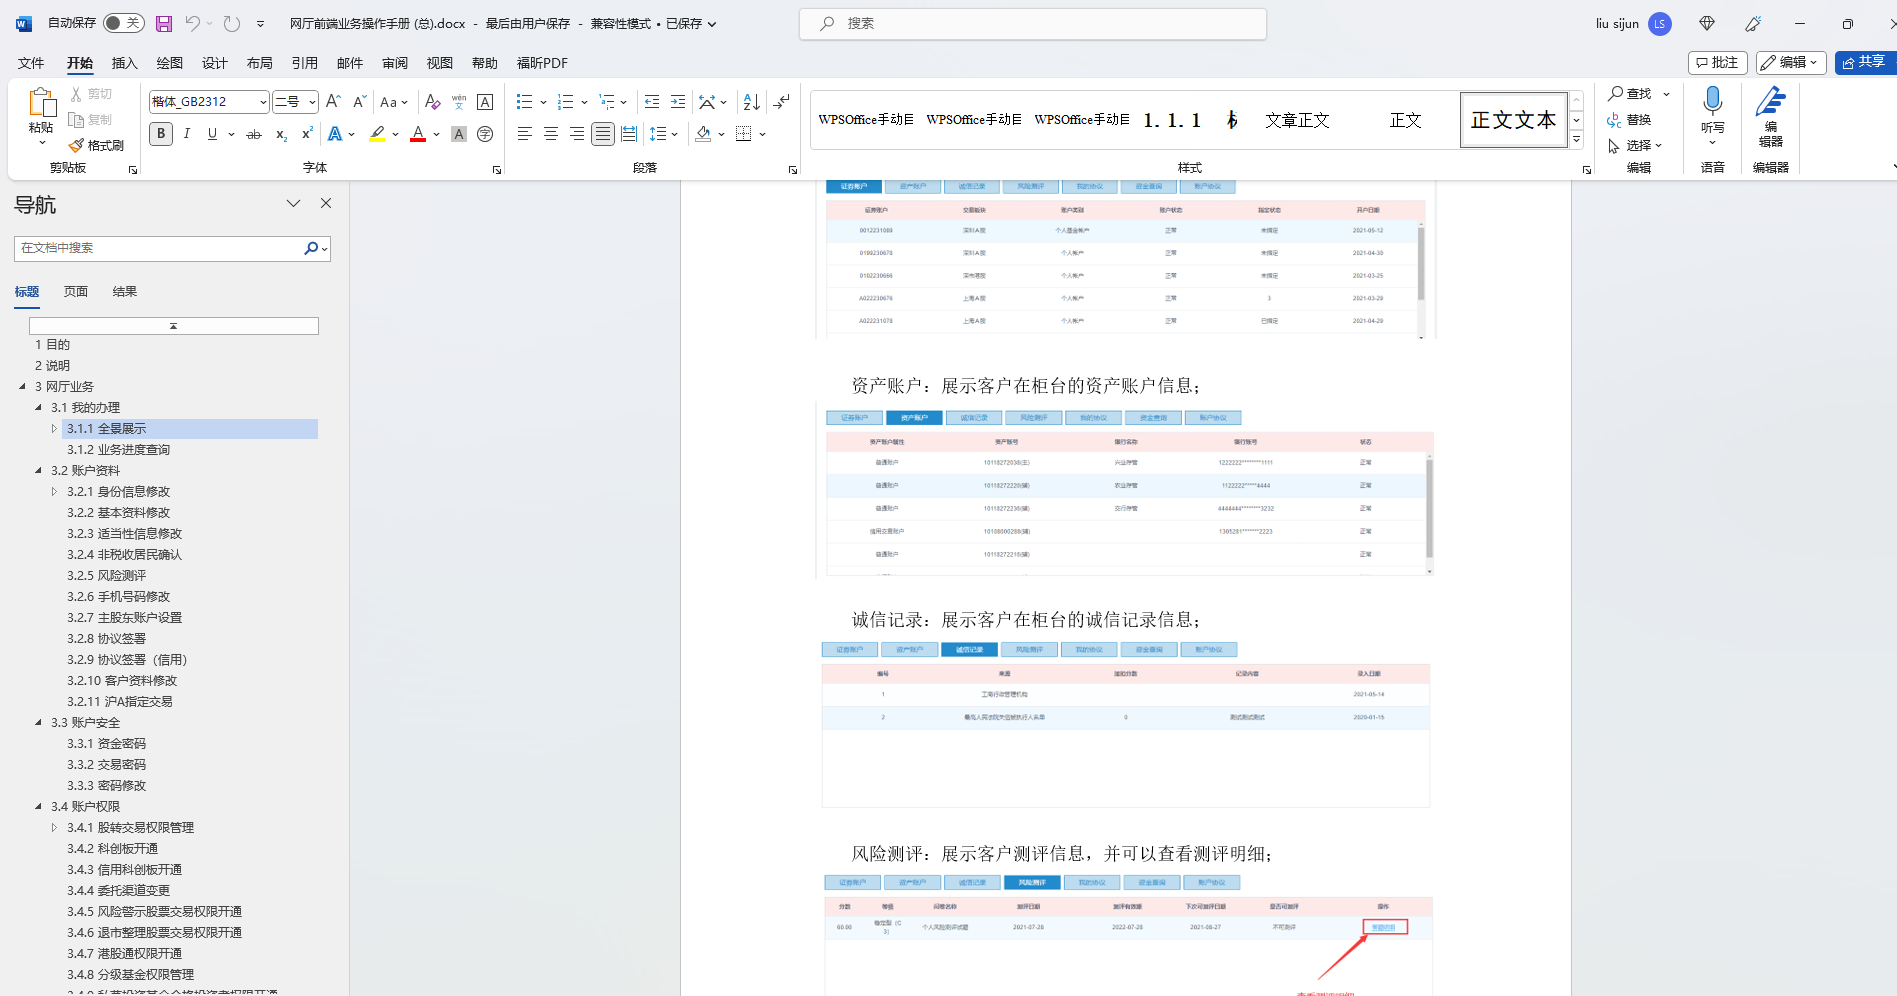Open the font name dropdown
Screen dimensions: 1897x996
263,102
